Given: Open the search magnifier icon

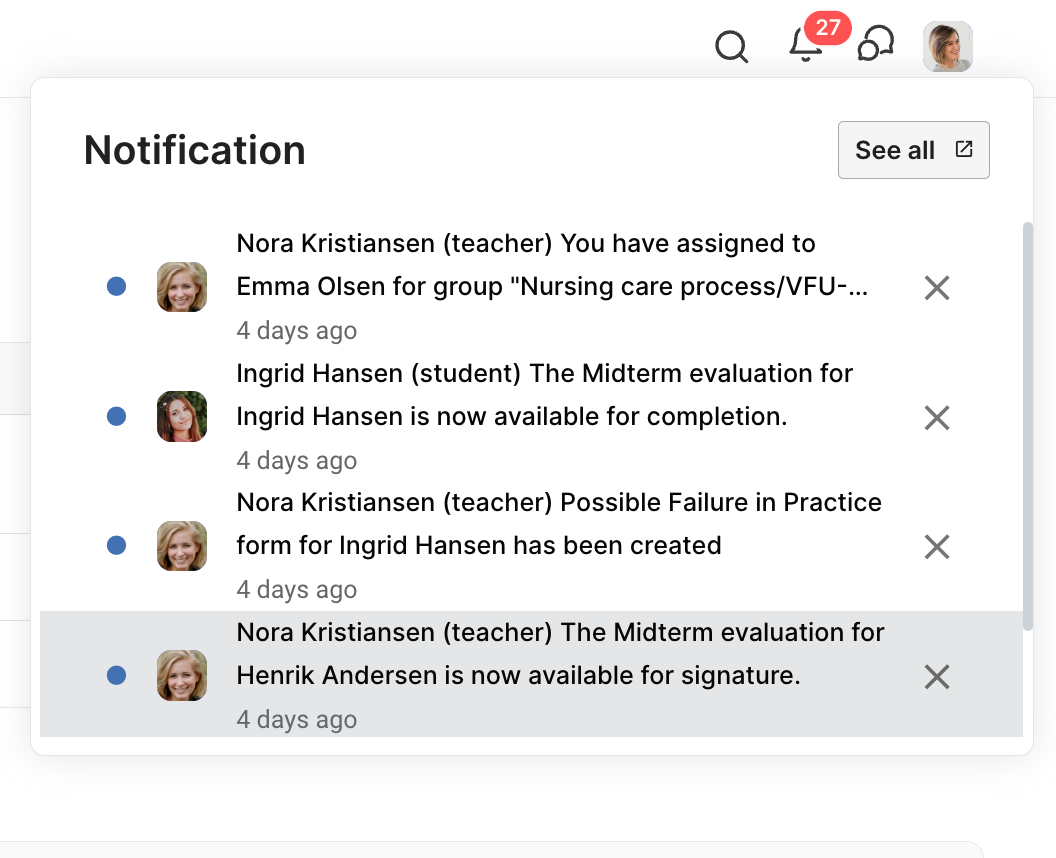Looking at the screenshot, I should tap(732, 46).
